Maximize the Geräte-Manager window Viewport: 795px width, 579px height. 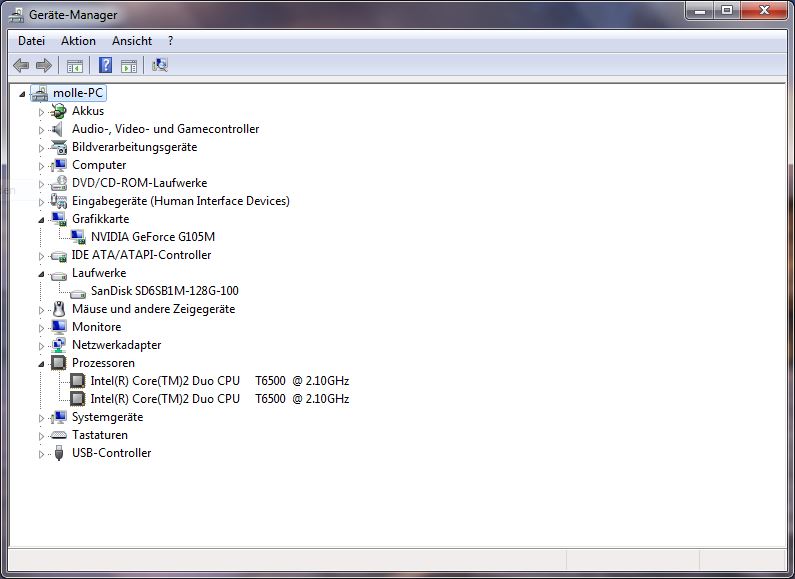727,10
